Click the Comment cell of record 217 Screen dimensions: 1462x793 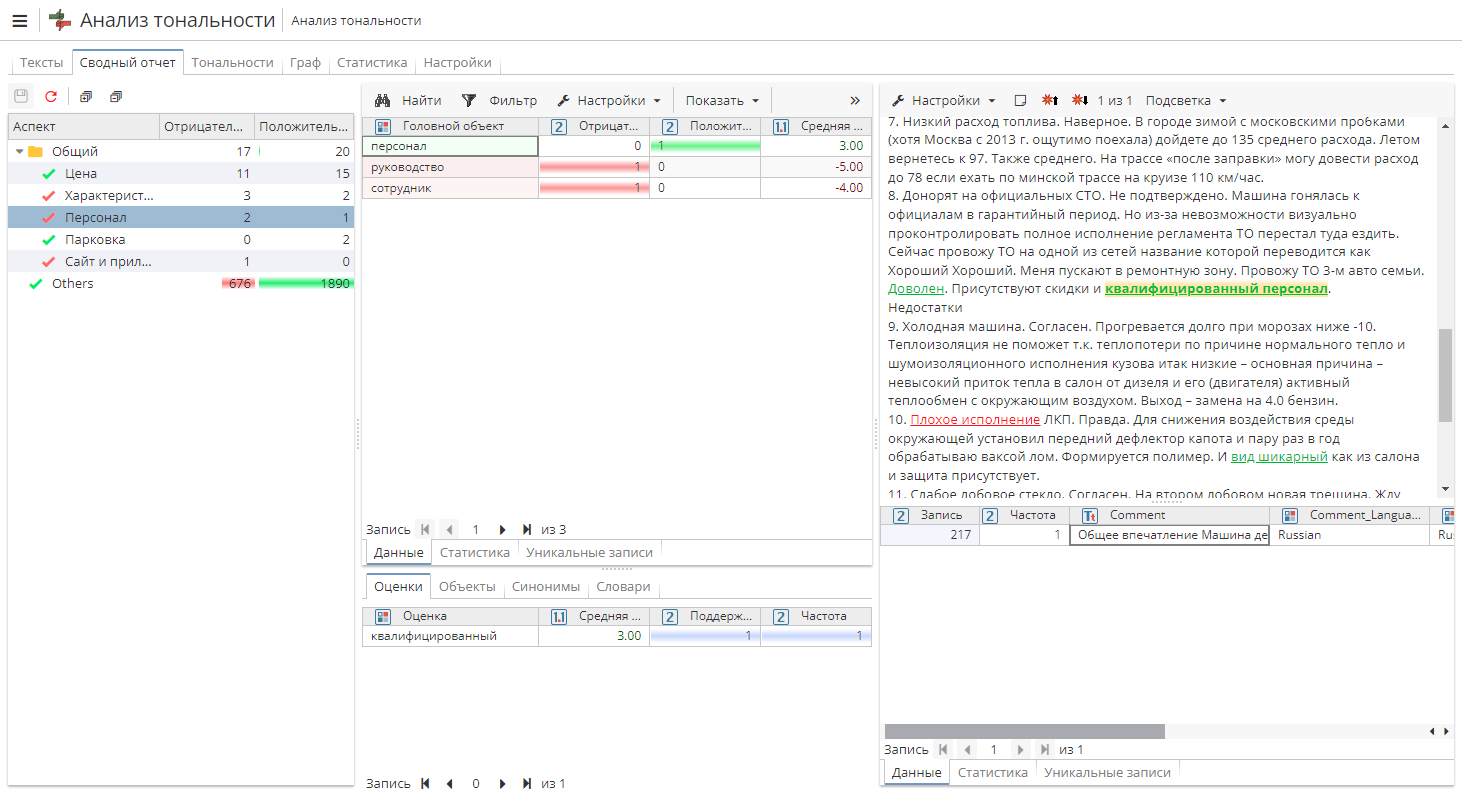(x=1170, y=535)
